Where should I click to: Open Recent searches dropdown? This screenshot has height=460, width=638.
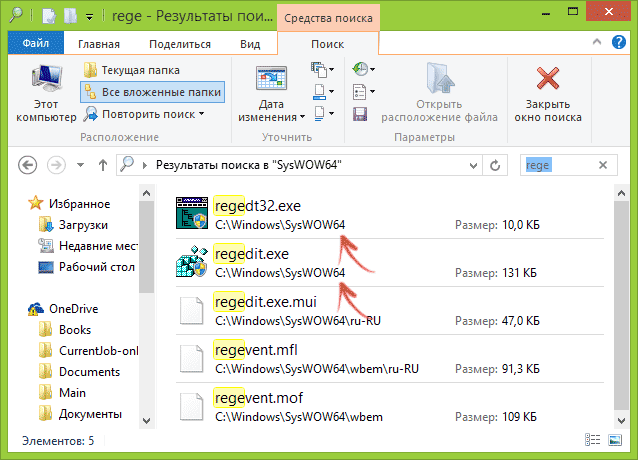[x=363, y=69]
